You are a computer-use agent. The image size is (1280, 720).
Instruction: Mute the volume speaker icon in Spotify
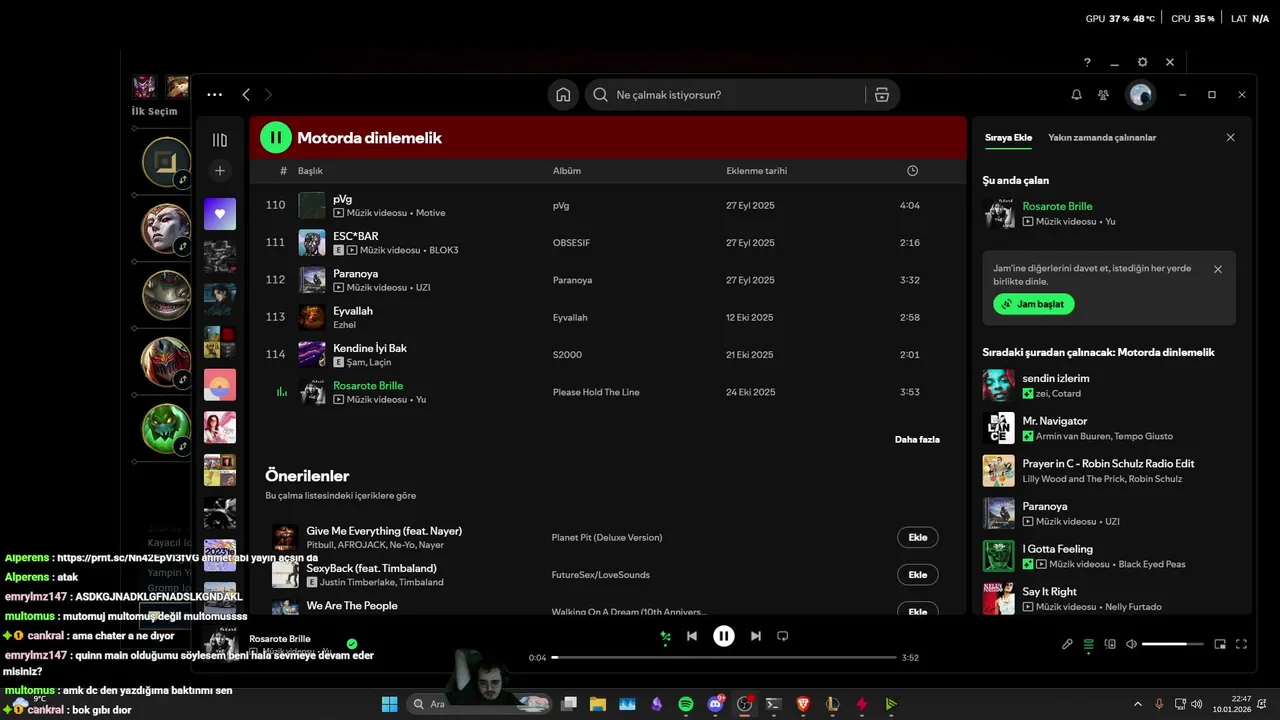[1131, 644]
